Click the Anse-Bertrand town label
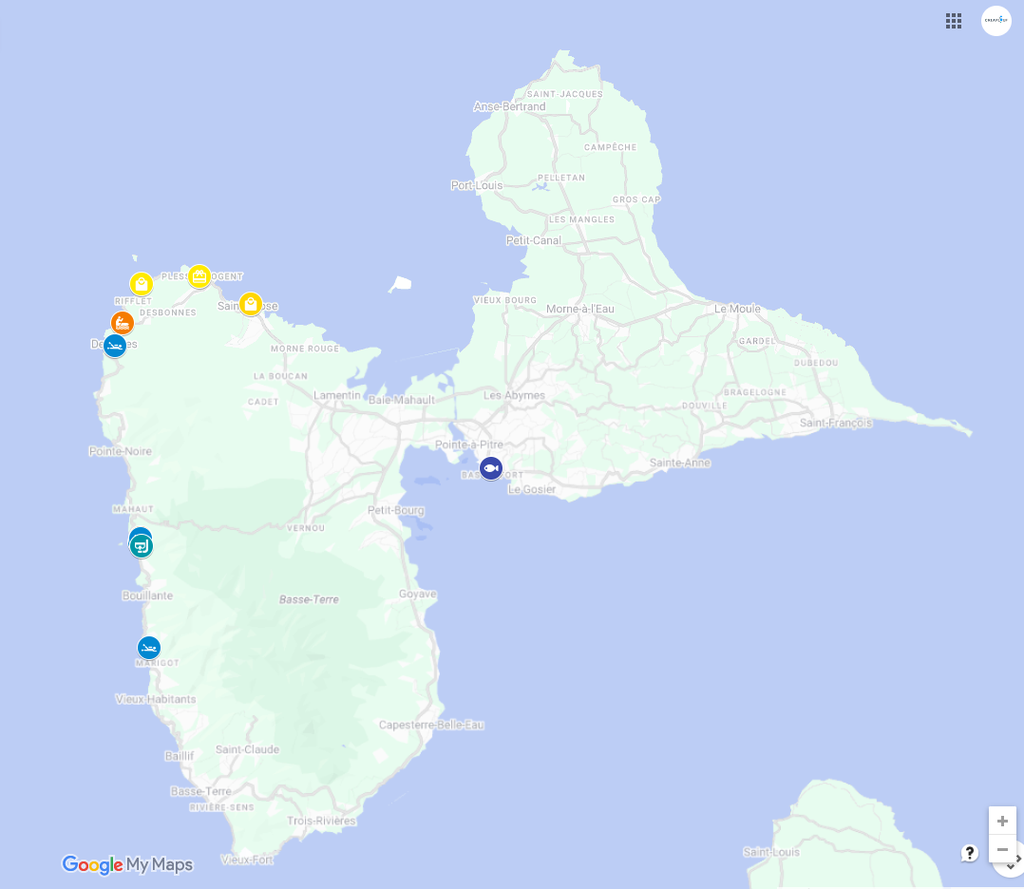1024x889 pixels. [509, 107]
